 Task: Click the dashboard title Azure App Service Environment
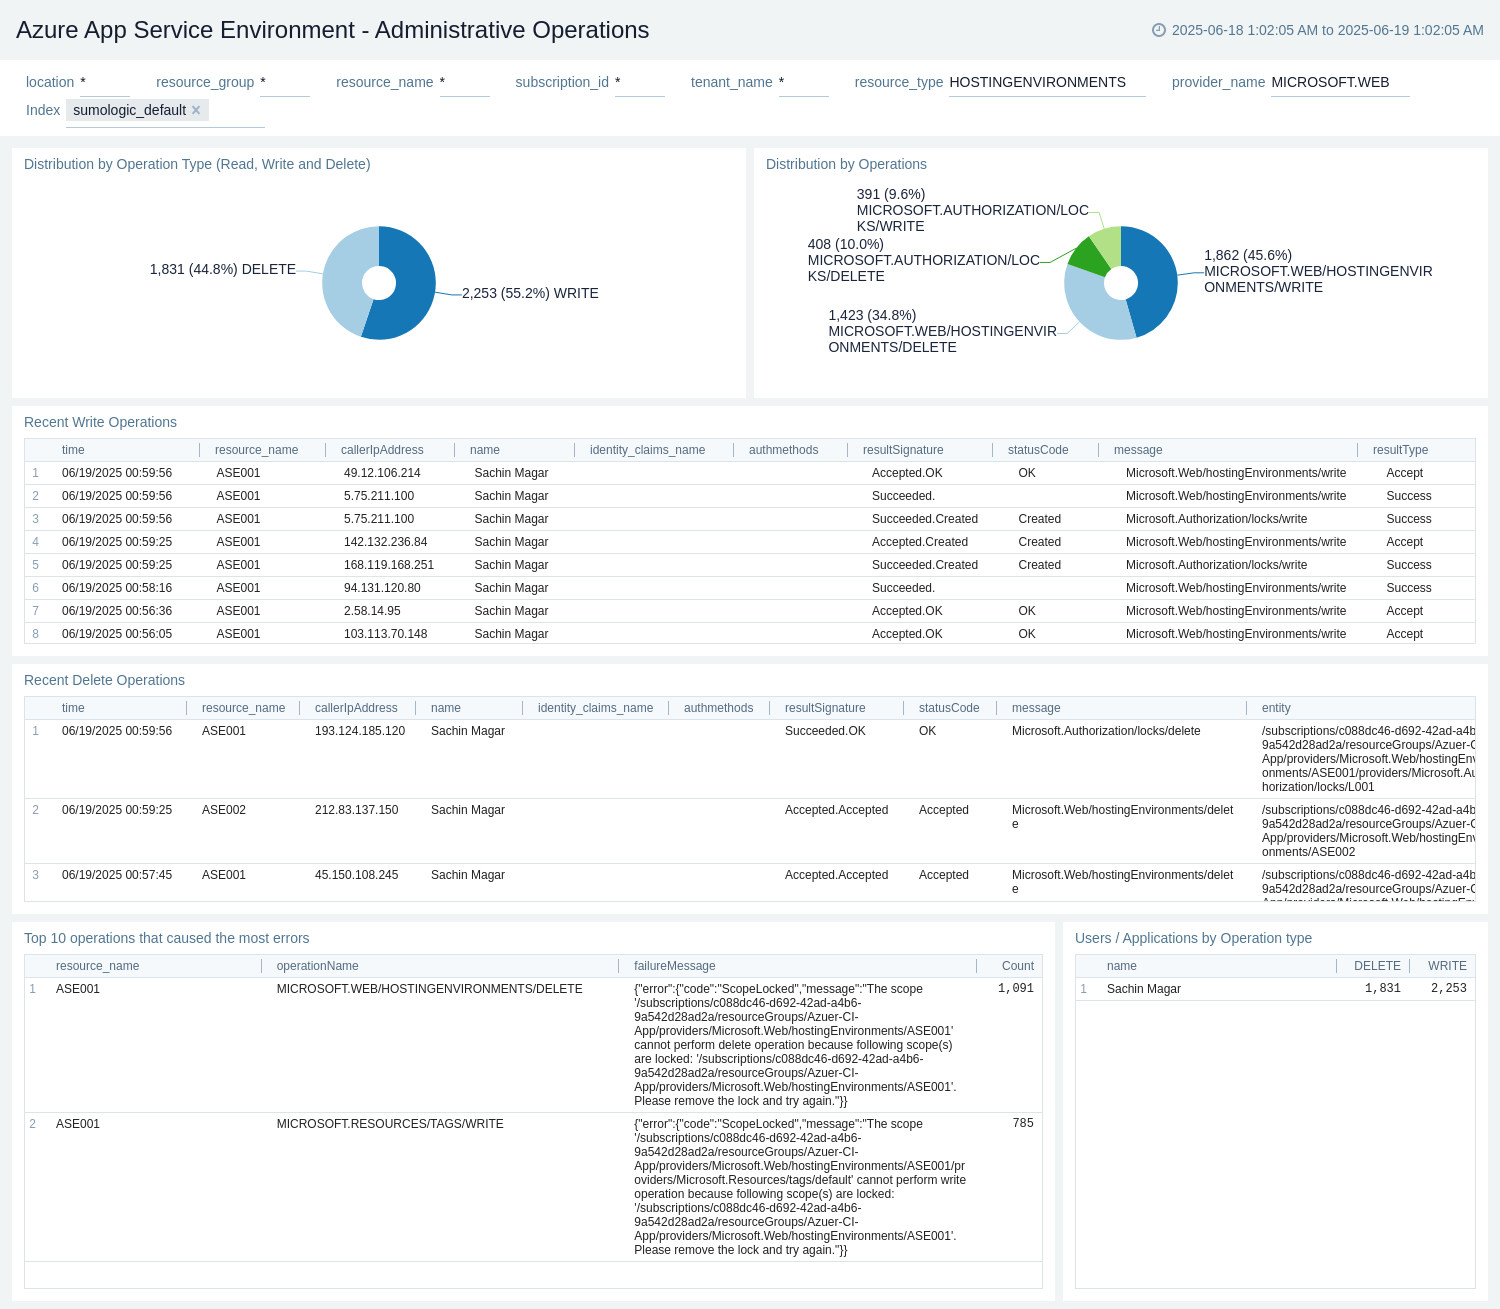click(x=333, y=30)
